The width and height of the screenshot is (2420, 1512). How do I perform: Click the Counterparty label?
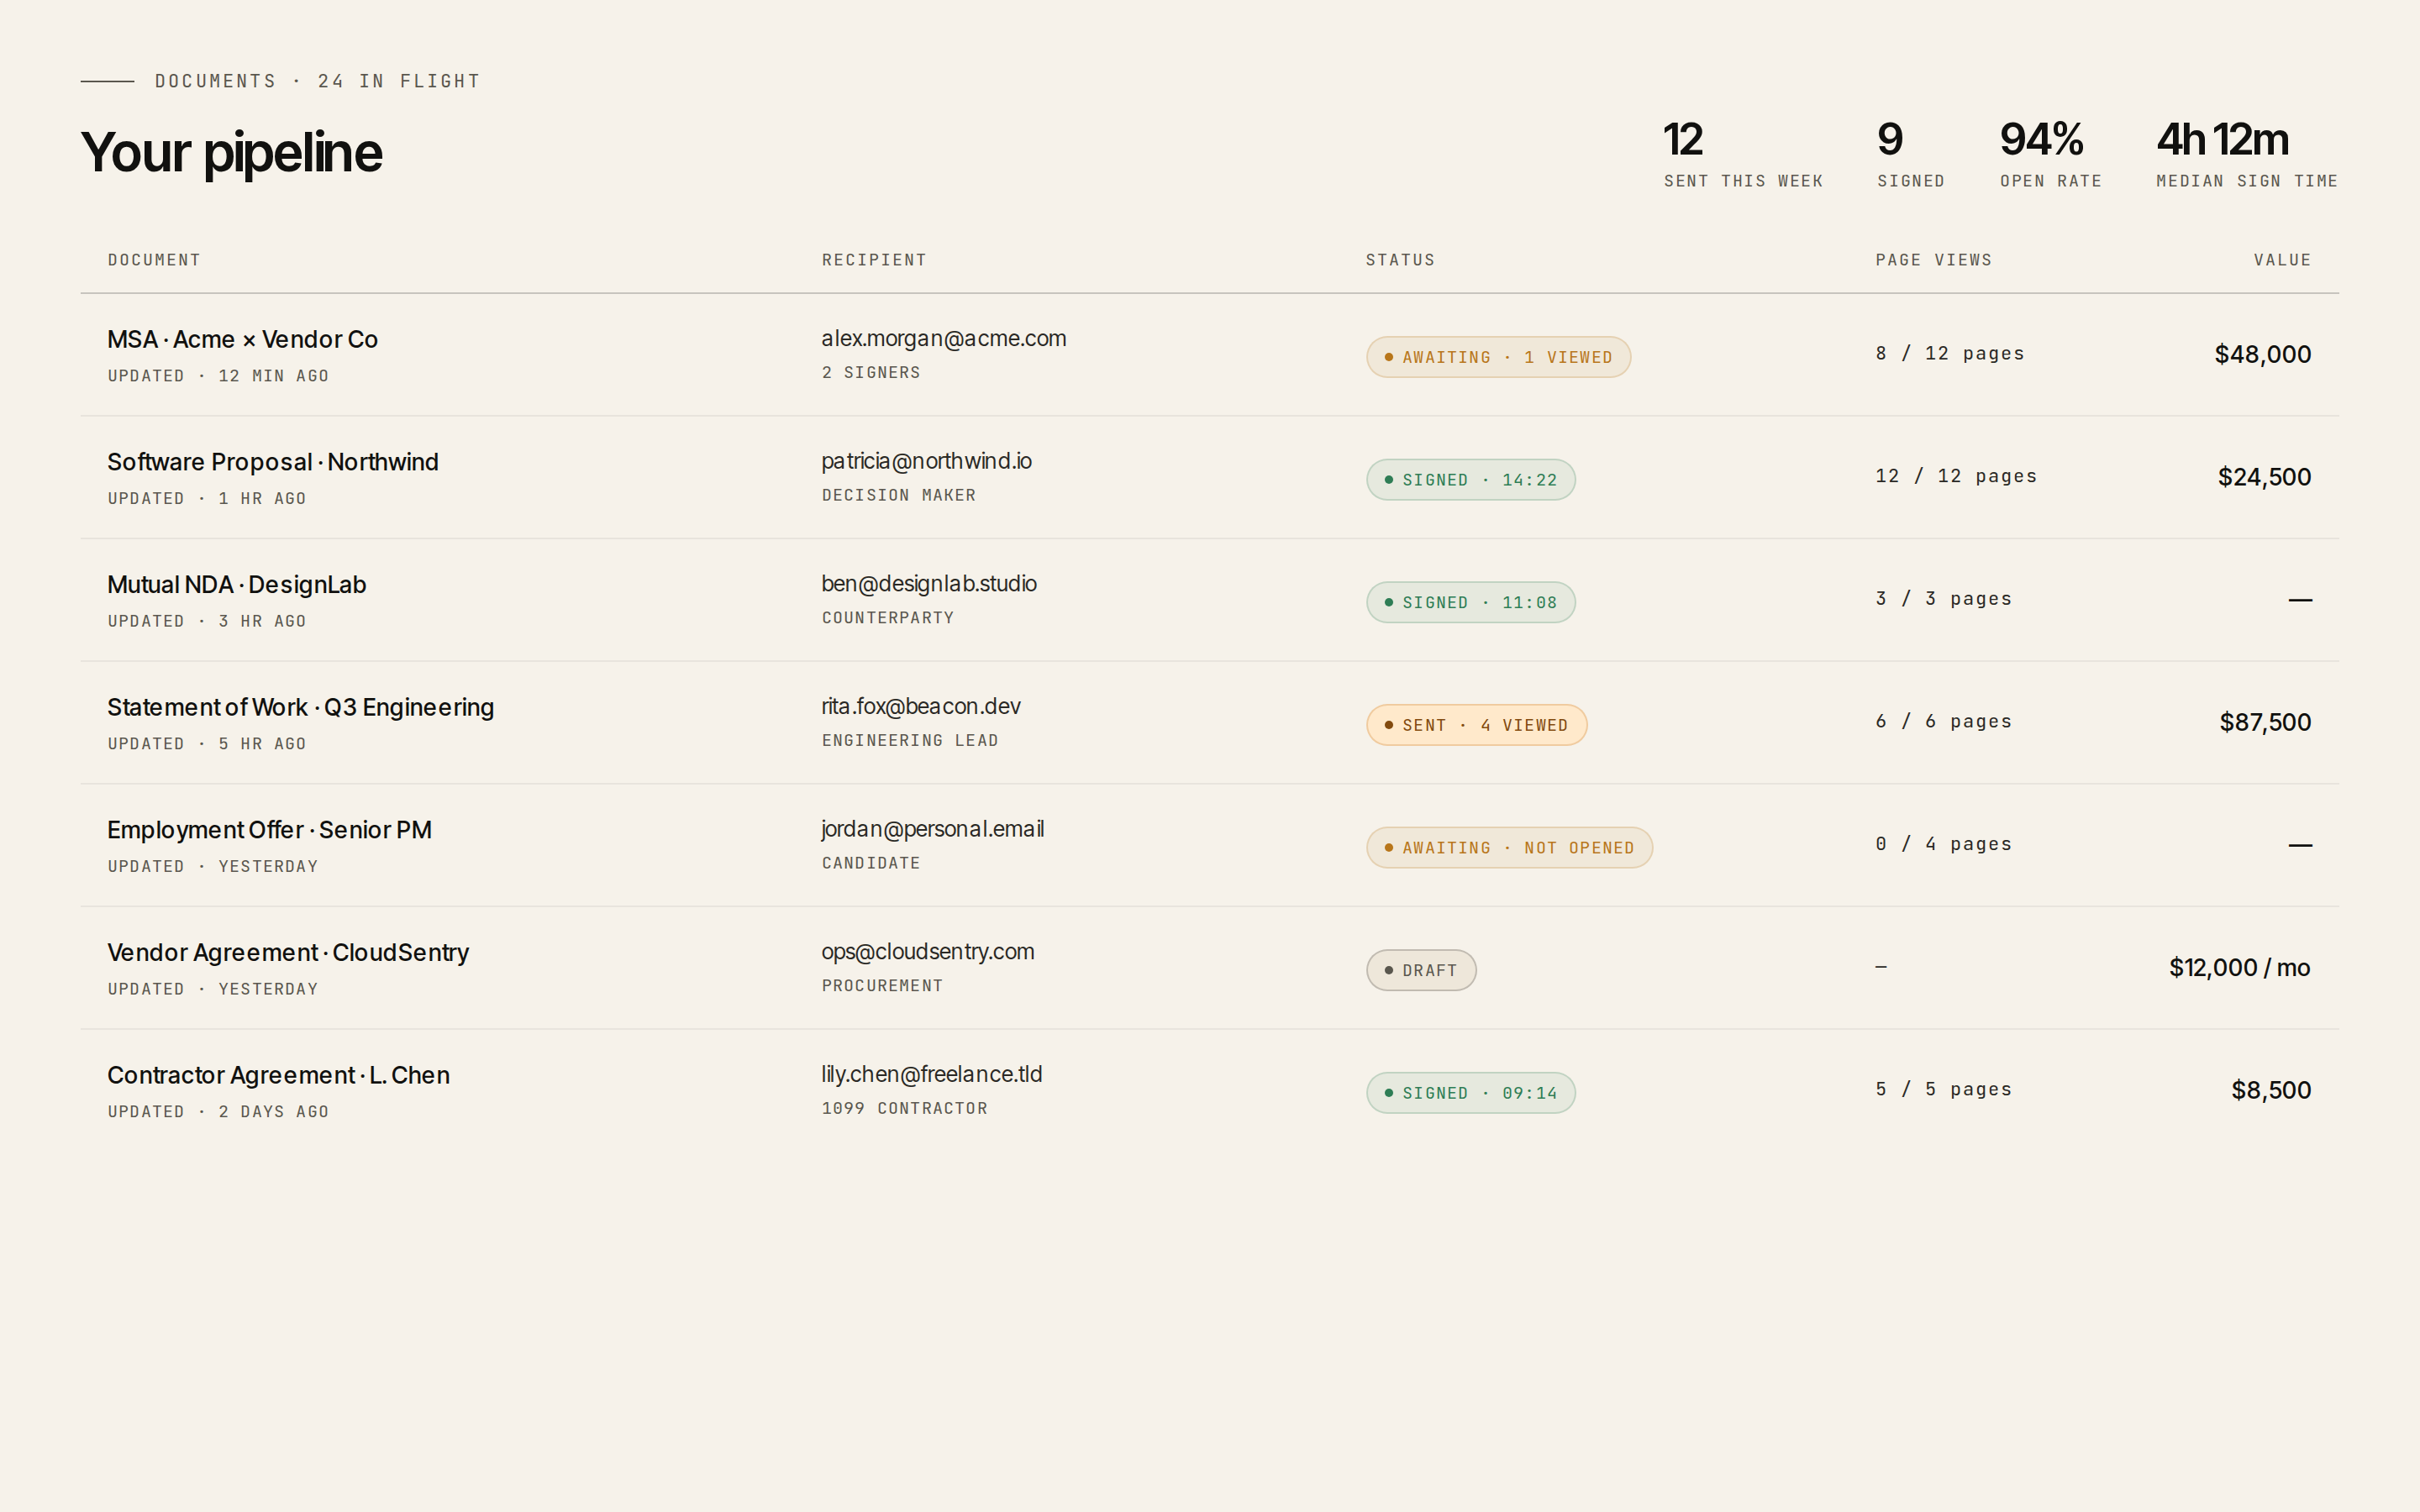click(x=888, y=618)
